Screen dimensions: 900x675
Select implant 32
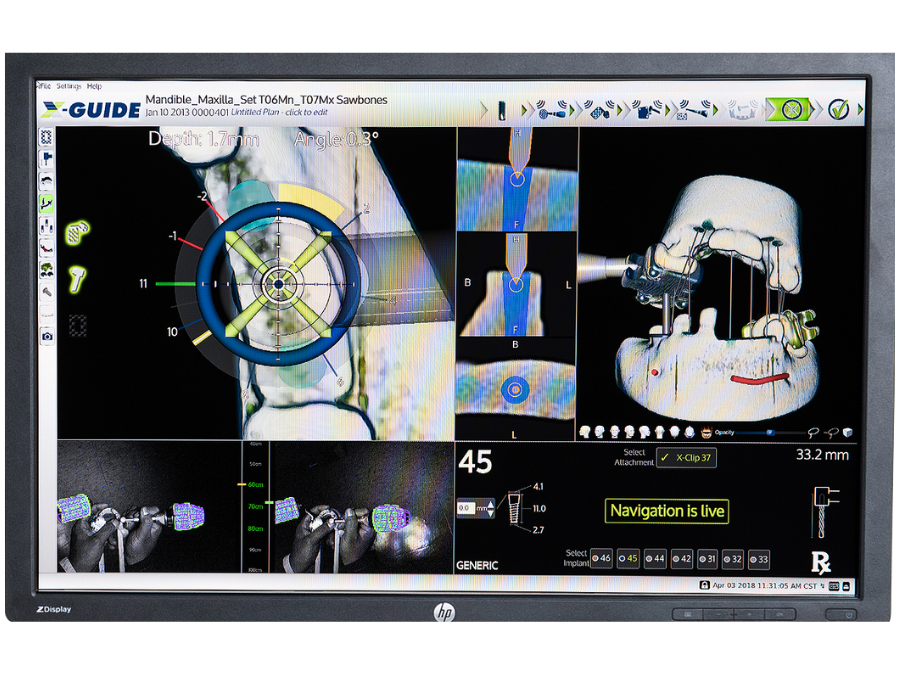[733, 558]
